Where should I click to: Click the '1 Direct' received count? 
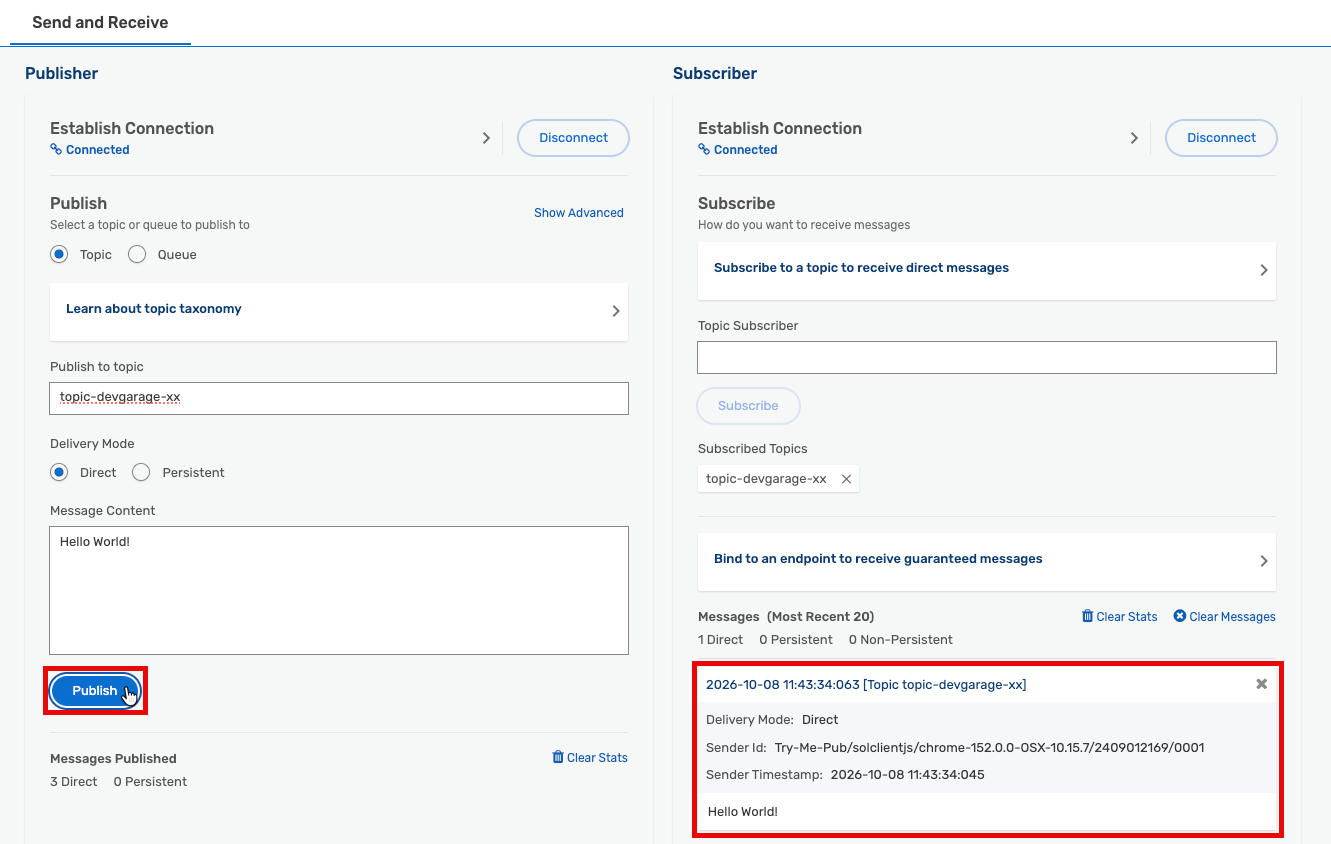[720, 640]
